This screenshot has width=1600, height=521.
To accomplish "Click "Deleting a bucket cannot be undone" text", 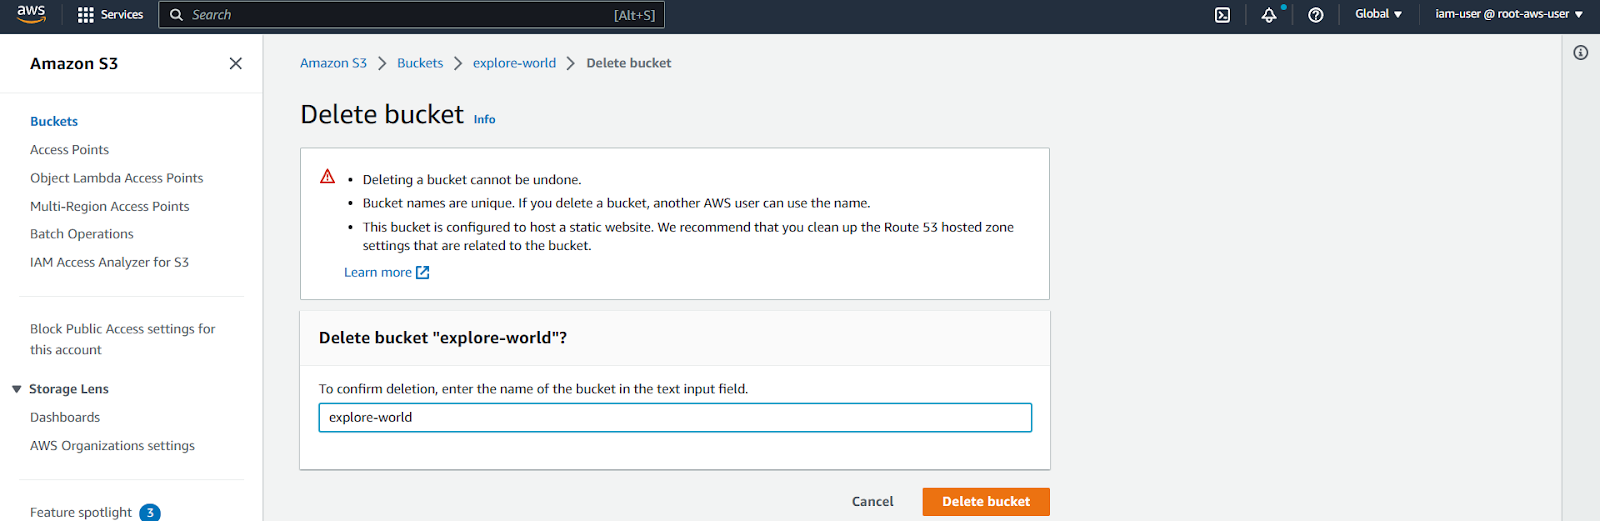I will (472, 180).
